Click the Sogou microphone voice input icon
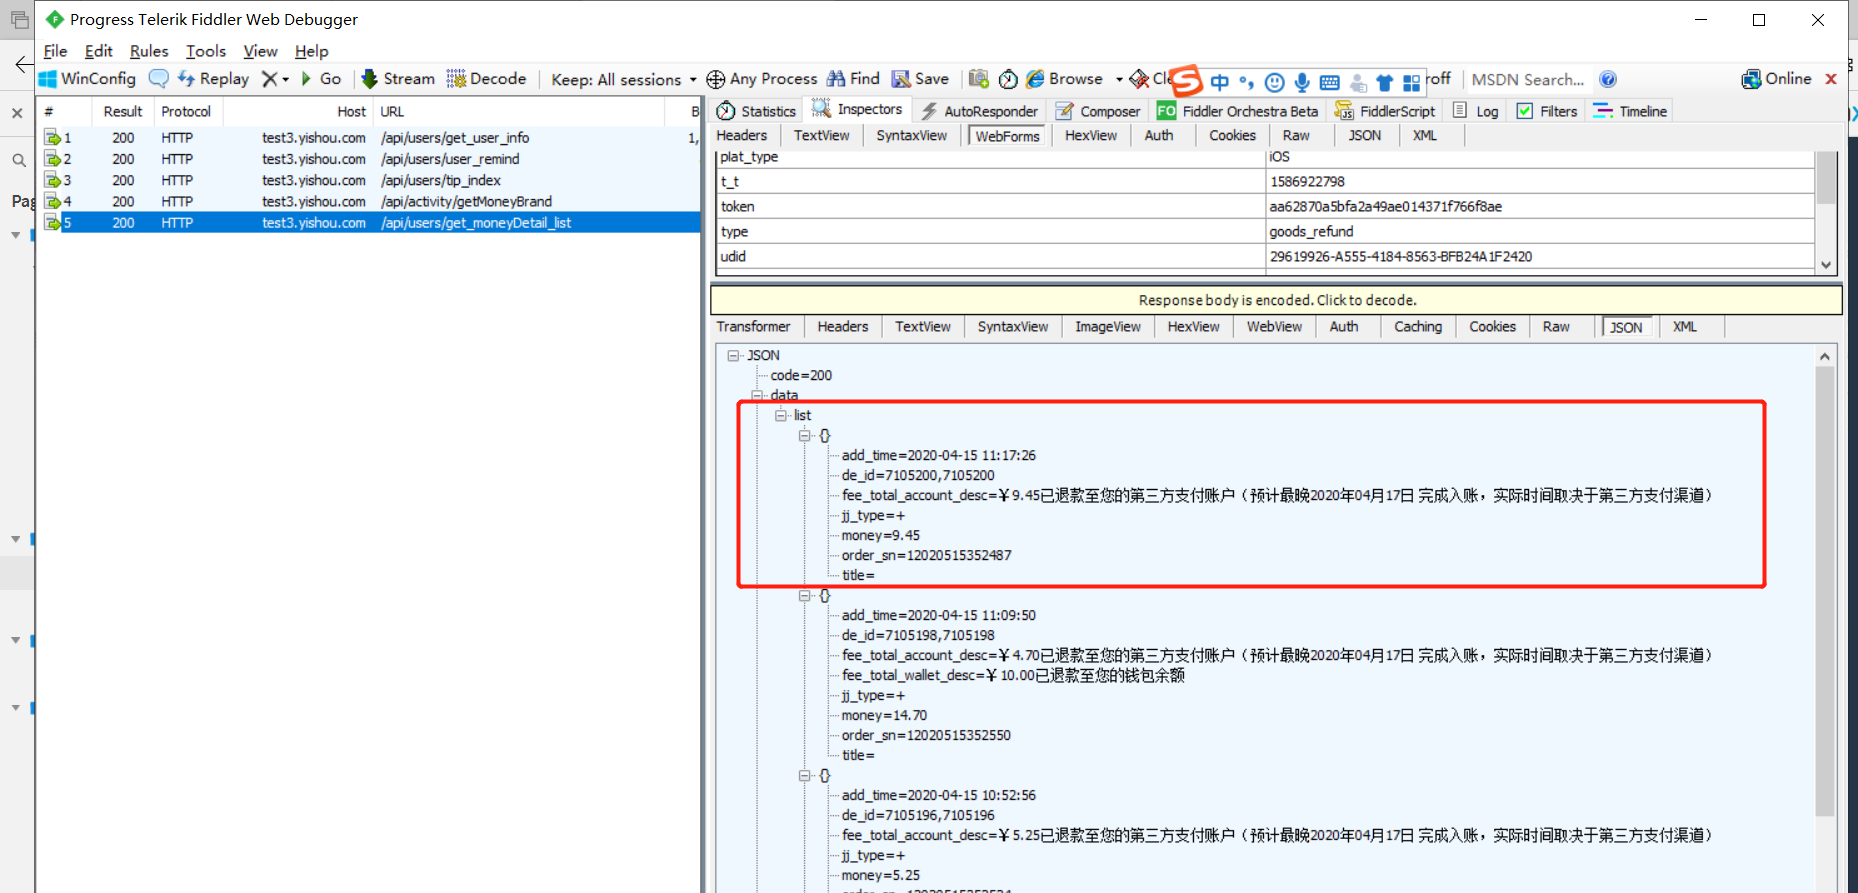Viewport: 1858px width, 893px height. [1302, 82]
